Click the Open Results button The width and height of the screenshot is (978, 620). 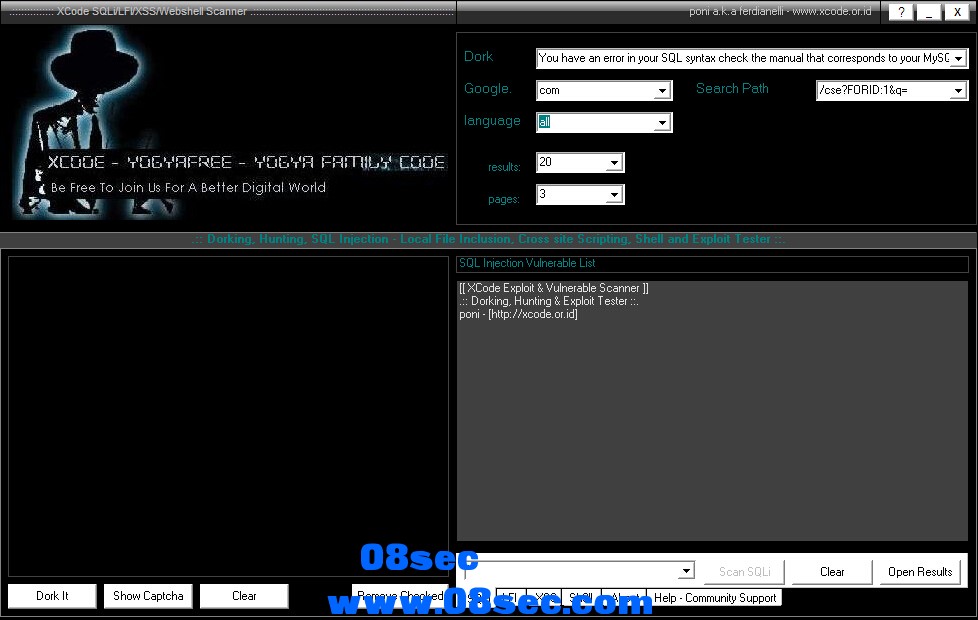[920, 571]
